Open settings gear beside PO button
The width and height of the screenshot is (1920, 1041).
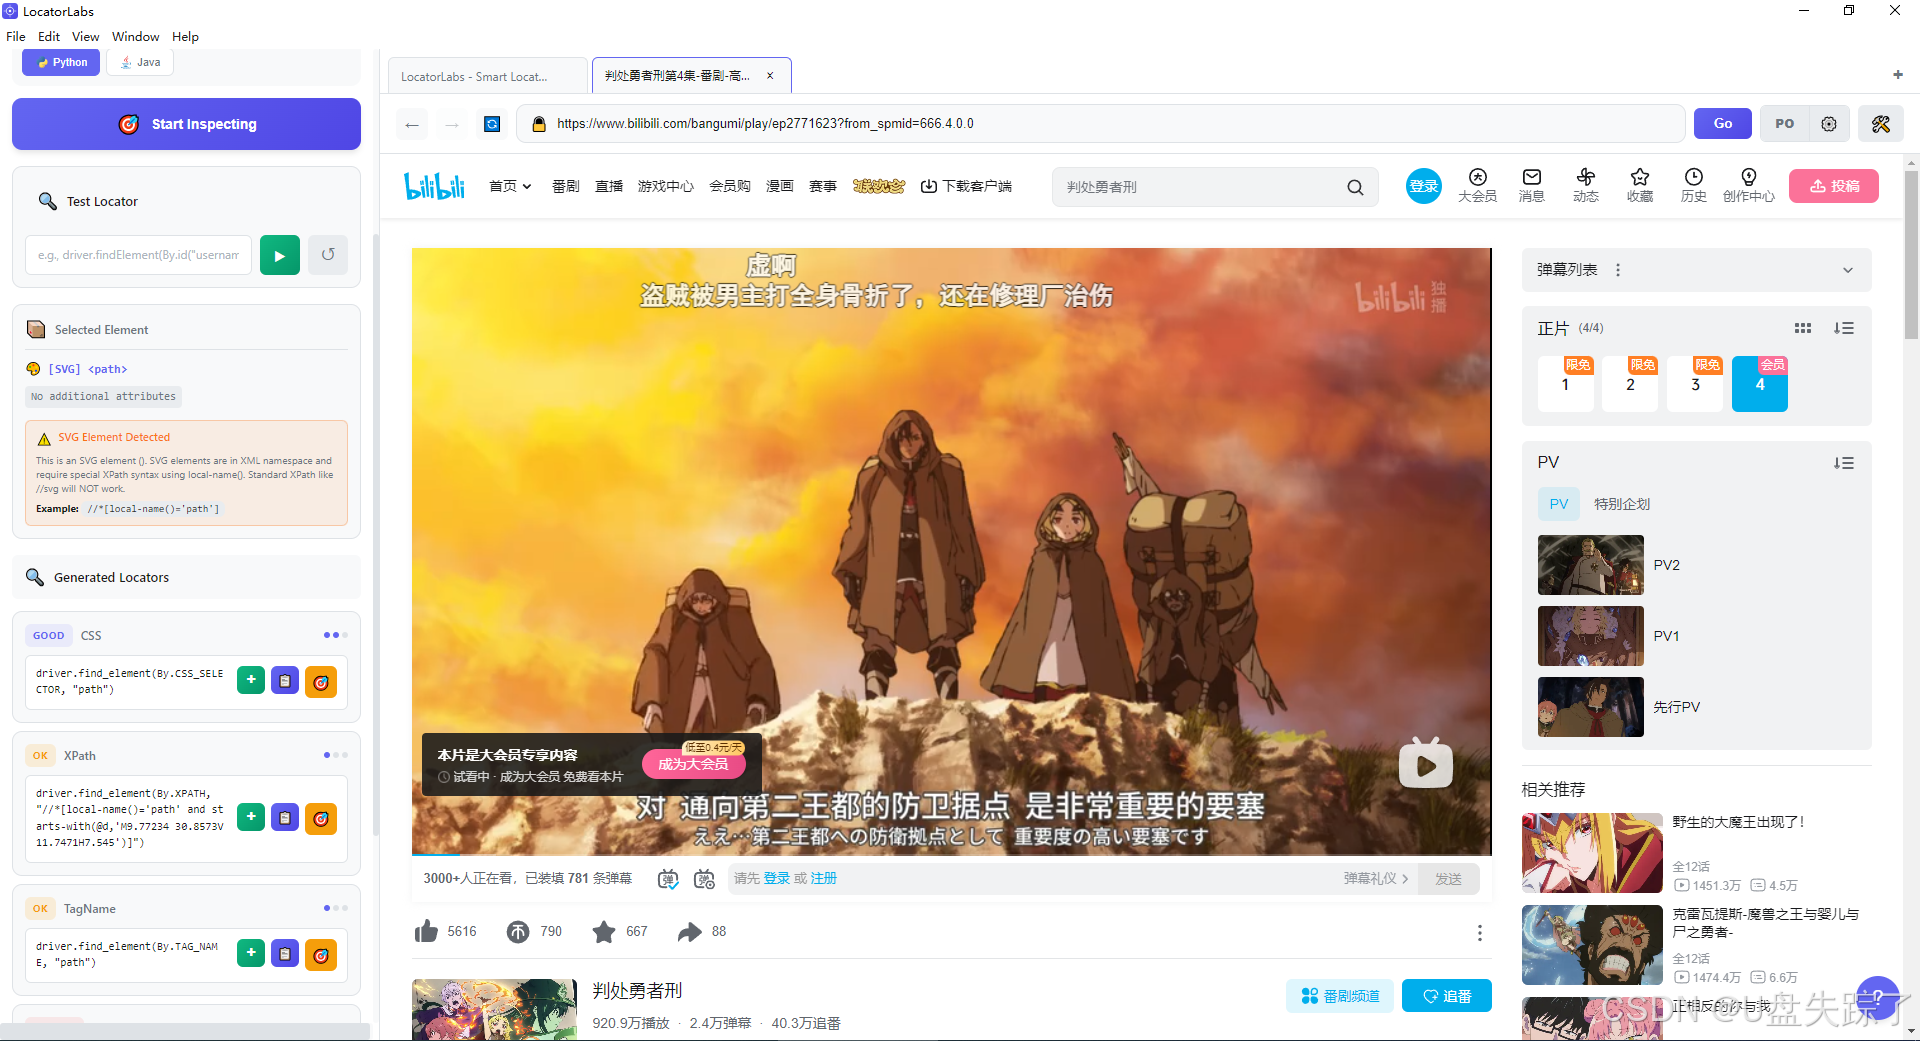click(1829, 124)
